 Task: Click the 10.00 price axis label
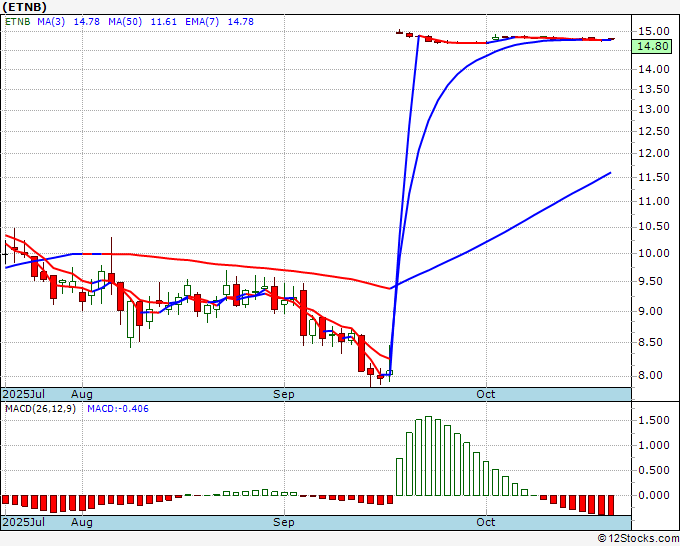pyautogui.click(x=654, y=253)
